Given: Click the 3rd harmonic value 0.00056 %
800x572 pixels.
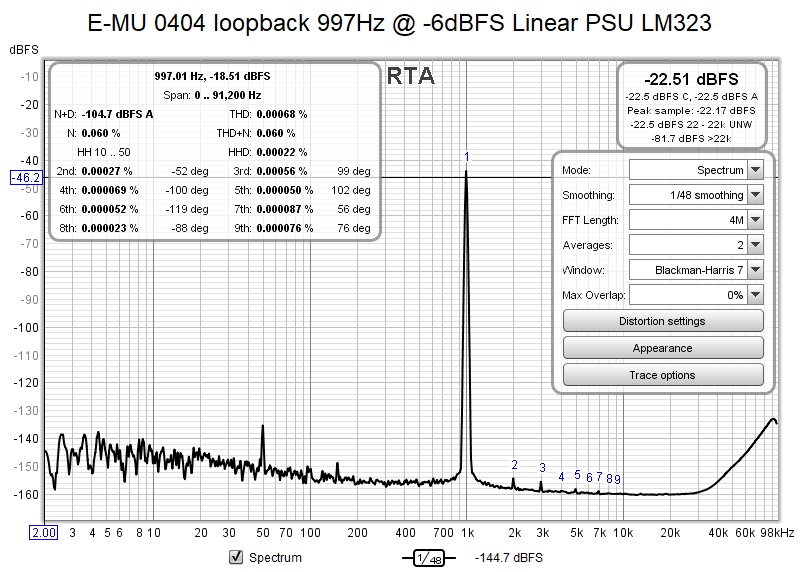Looking at the screenshot, I should [282, 171].
